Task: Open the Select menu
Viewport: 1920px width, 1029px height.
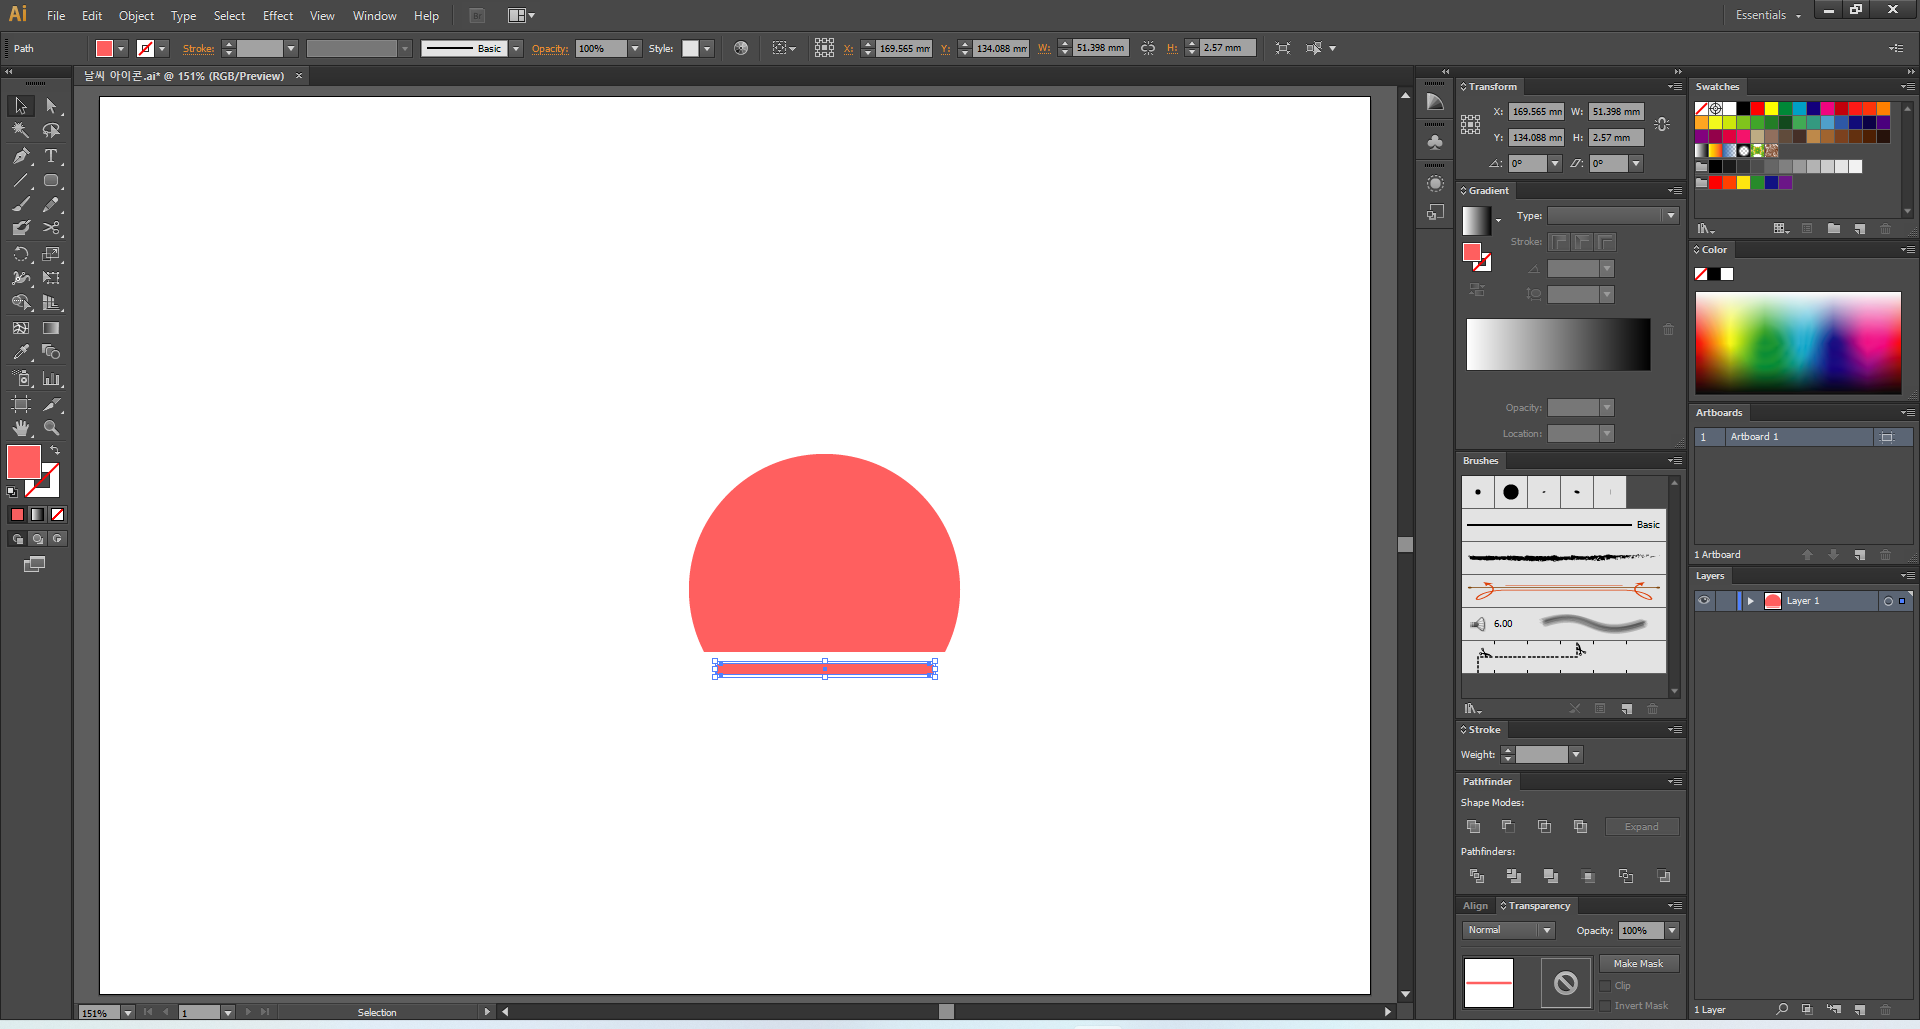Action: coord(229,16)
